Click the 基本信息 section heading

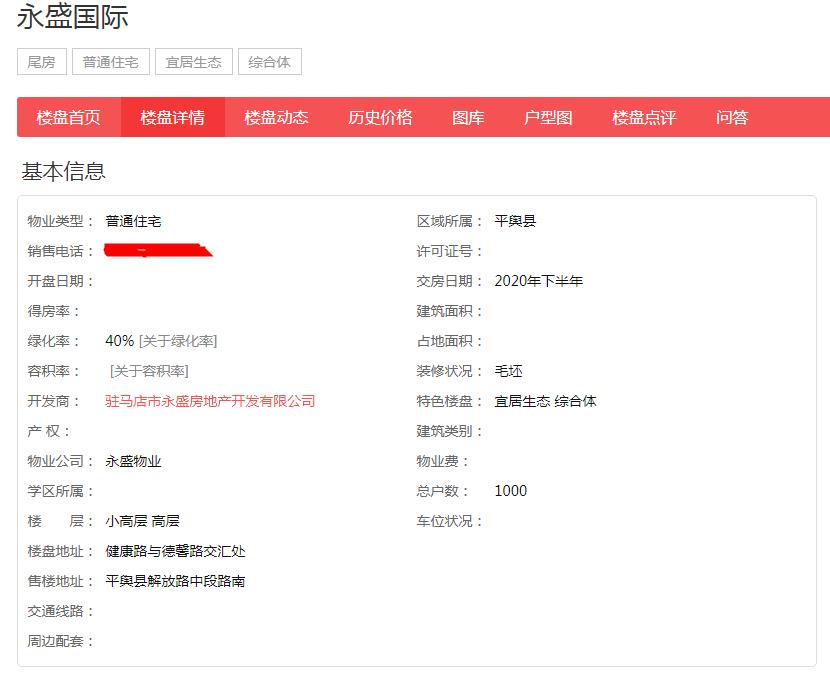(64, 171)
